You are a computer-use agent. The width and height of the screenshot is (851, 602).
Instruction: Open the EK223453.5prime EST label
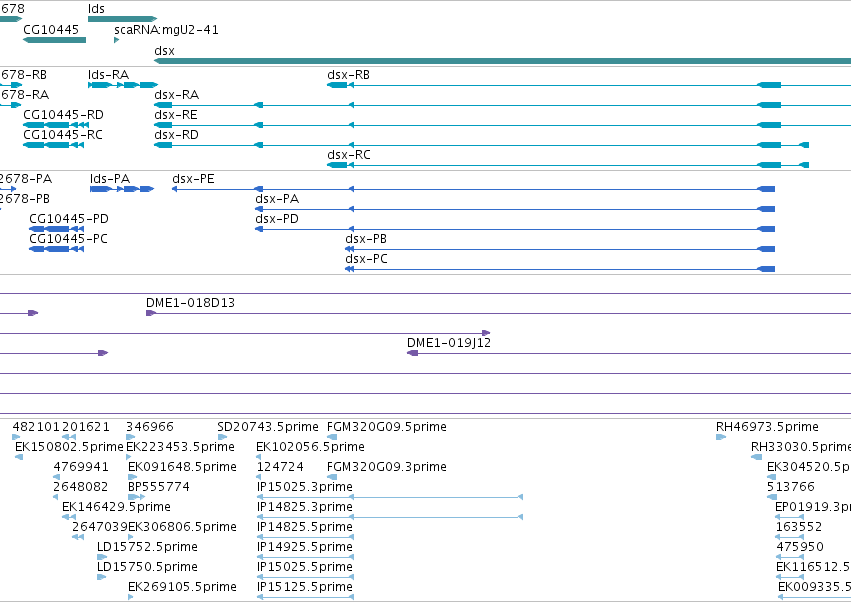pos(180,447)
